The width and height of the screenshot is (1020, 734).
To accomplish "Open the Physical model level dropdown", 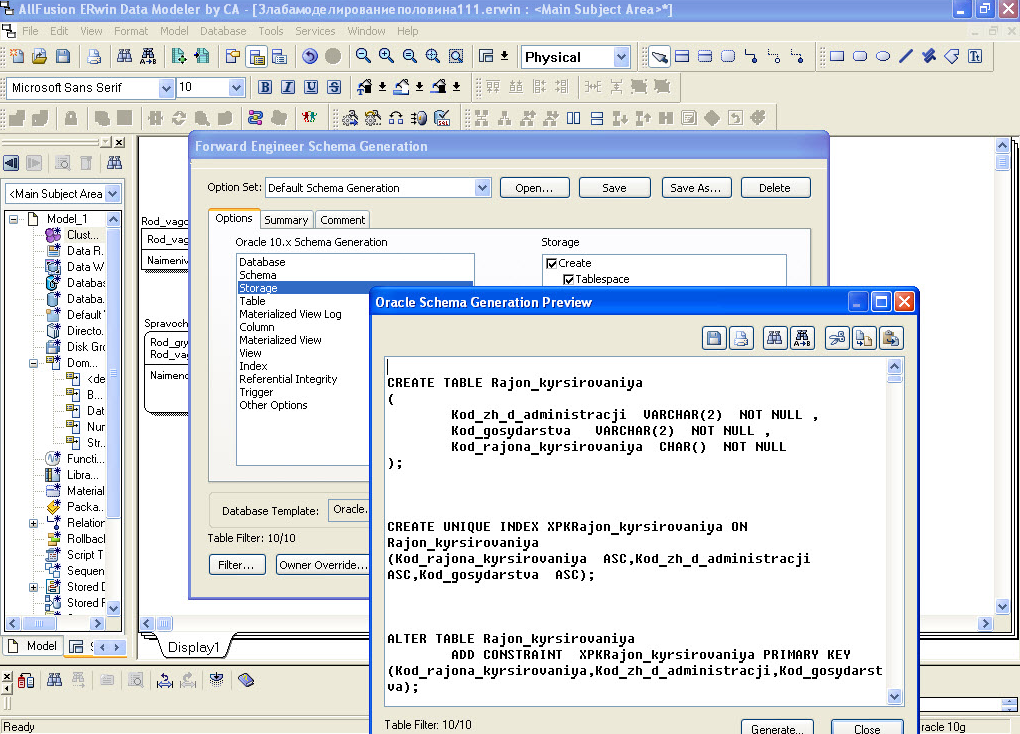I will pos(621,57).
